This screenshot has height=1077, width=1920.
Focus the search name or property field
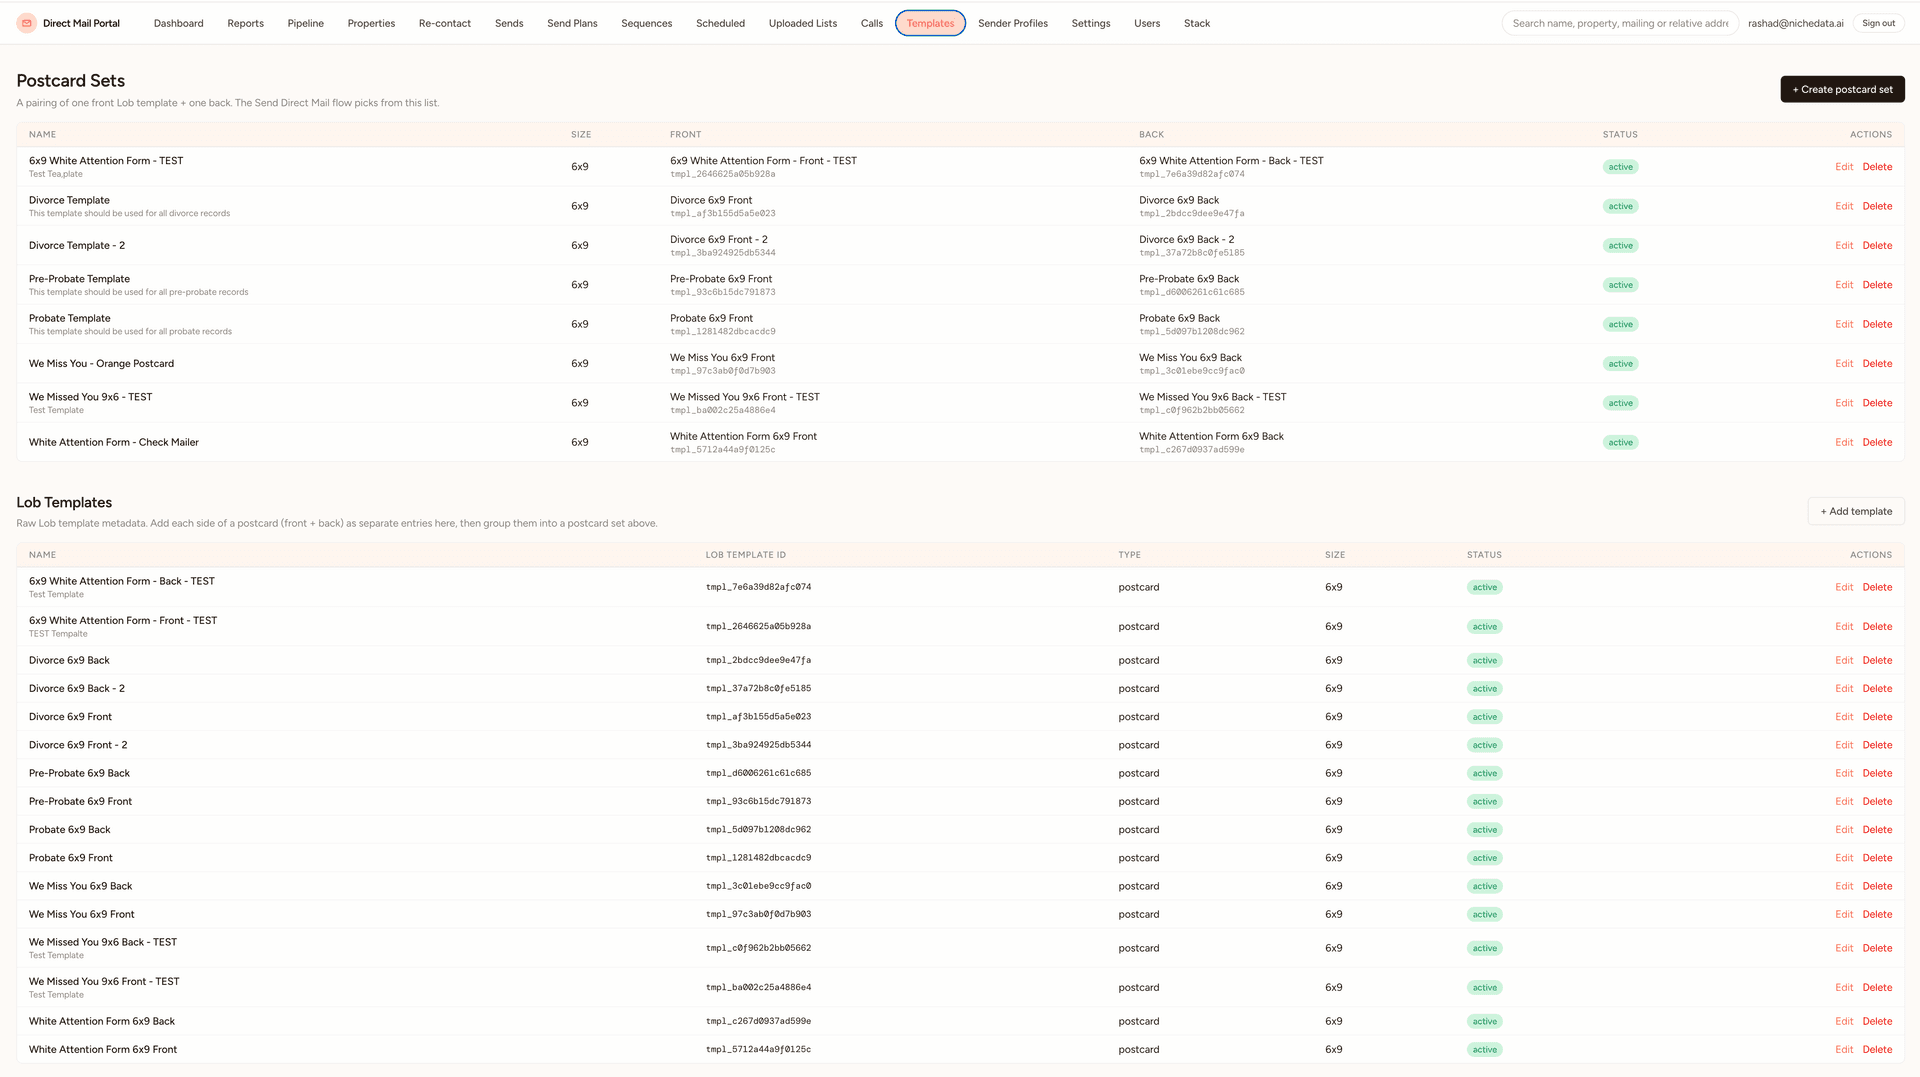(1620, 23)
